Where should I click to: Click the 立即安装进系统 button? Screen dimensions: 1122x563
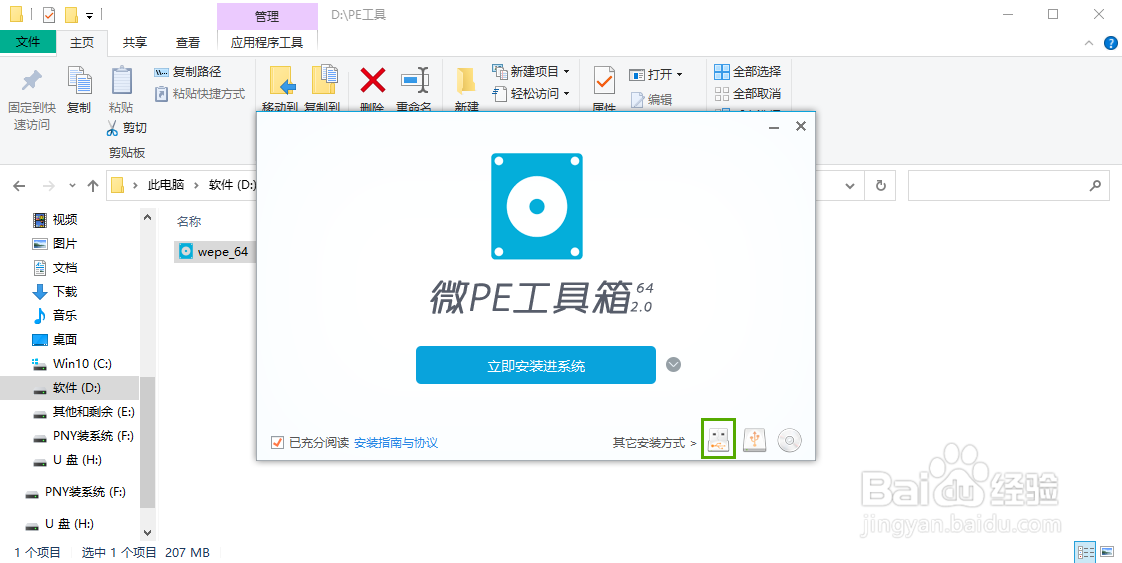click(x=536, y=366)
